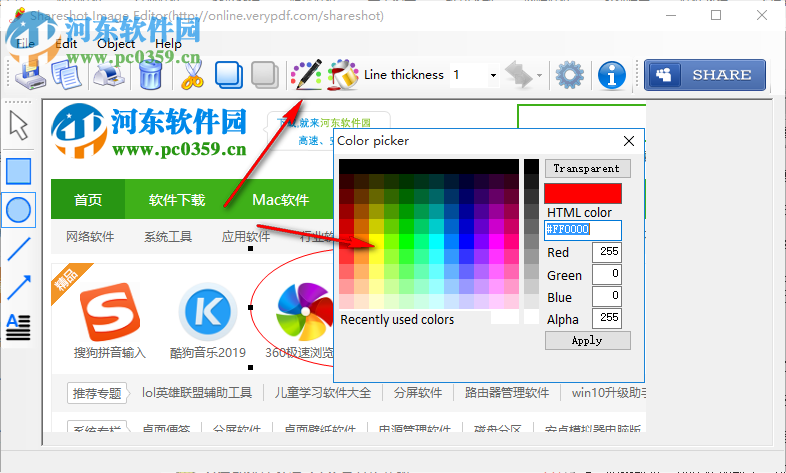Click the gray send-to-back square icon
786x473 pixels.
(x=265, y=75)
